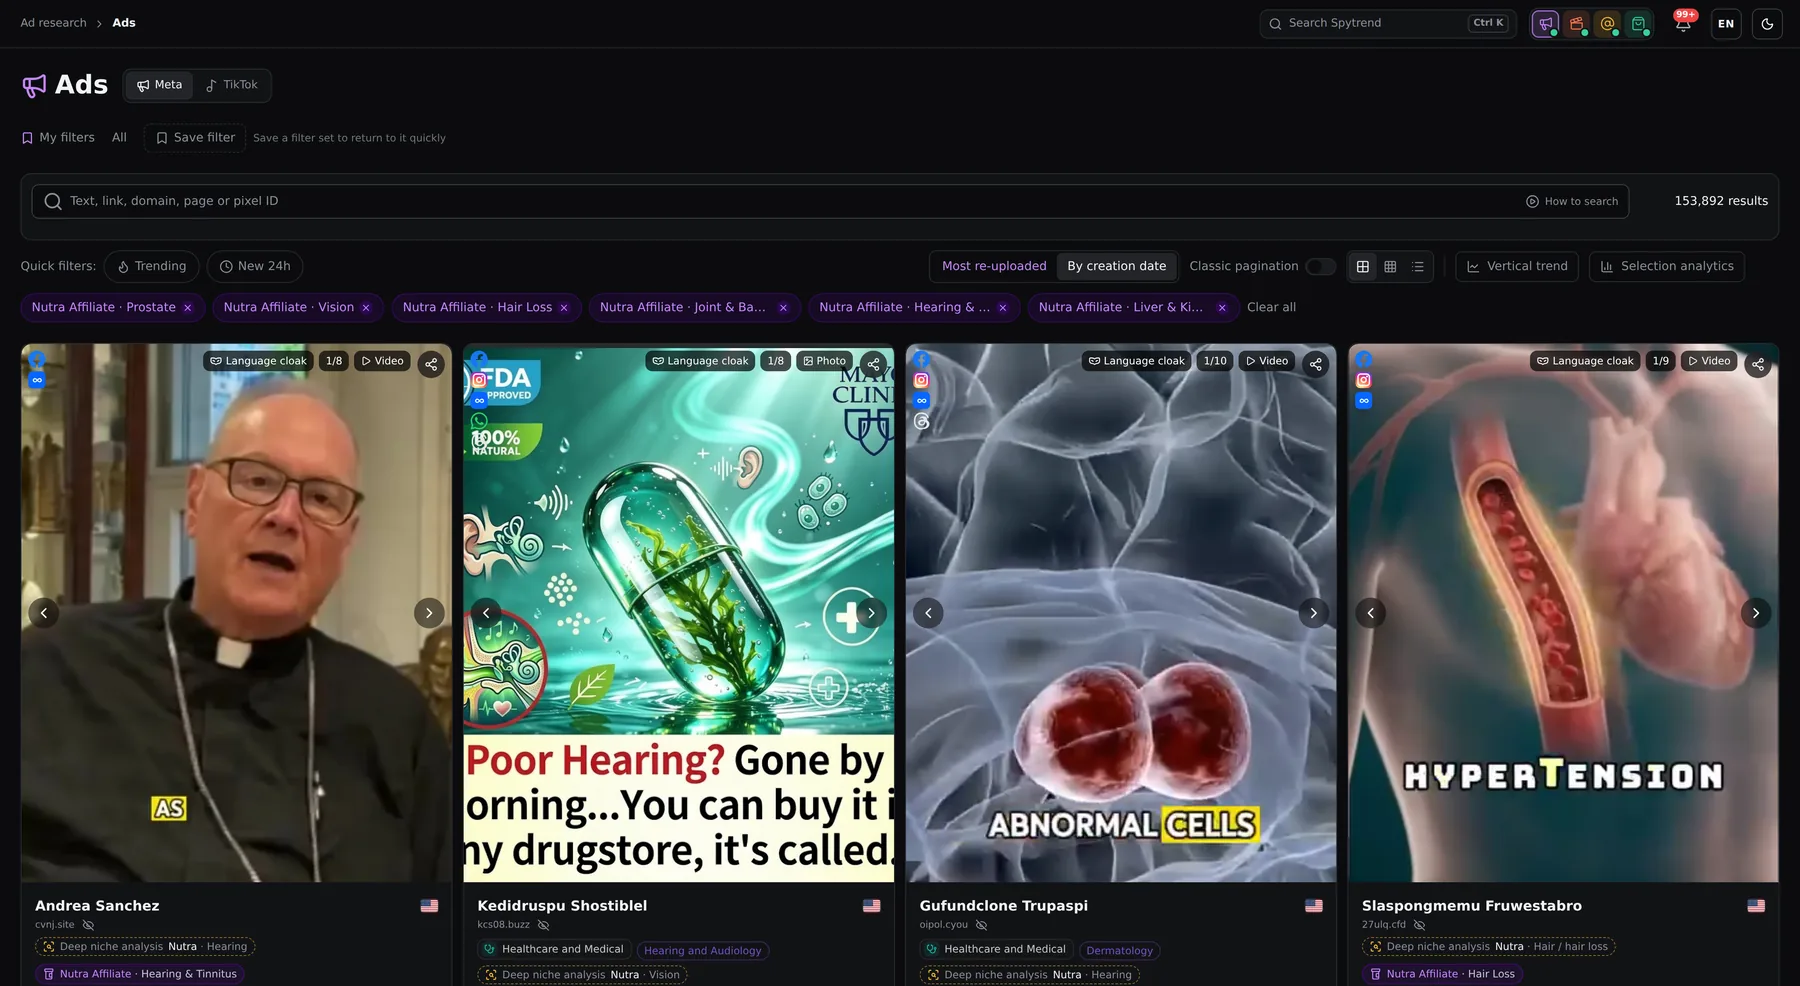This screenshot has width=1800, height=986.
Task: Sort by Most re-uploaded
Action: [994, 266]
